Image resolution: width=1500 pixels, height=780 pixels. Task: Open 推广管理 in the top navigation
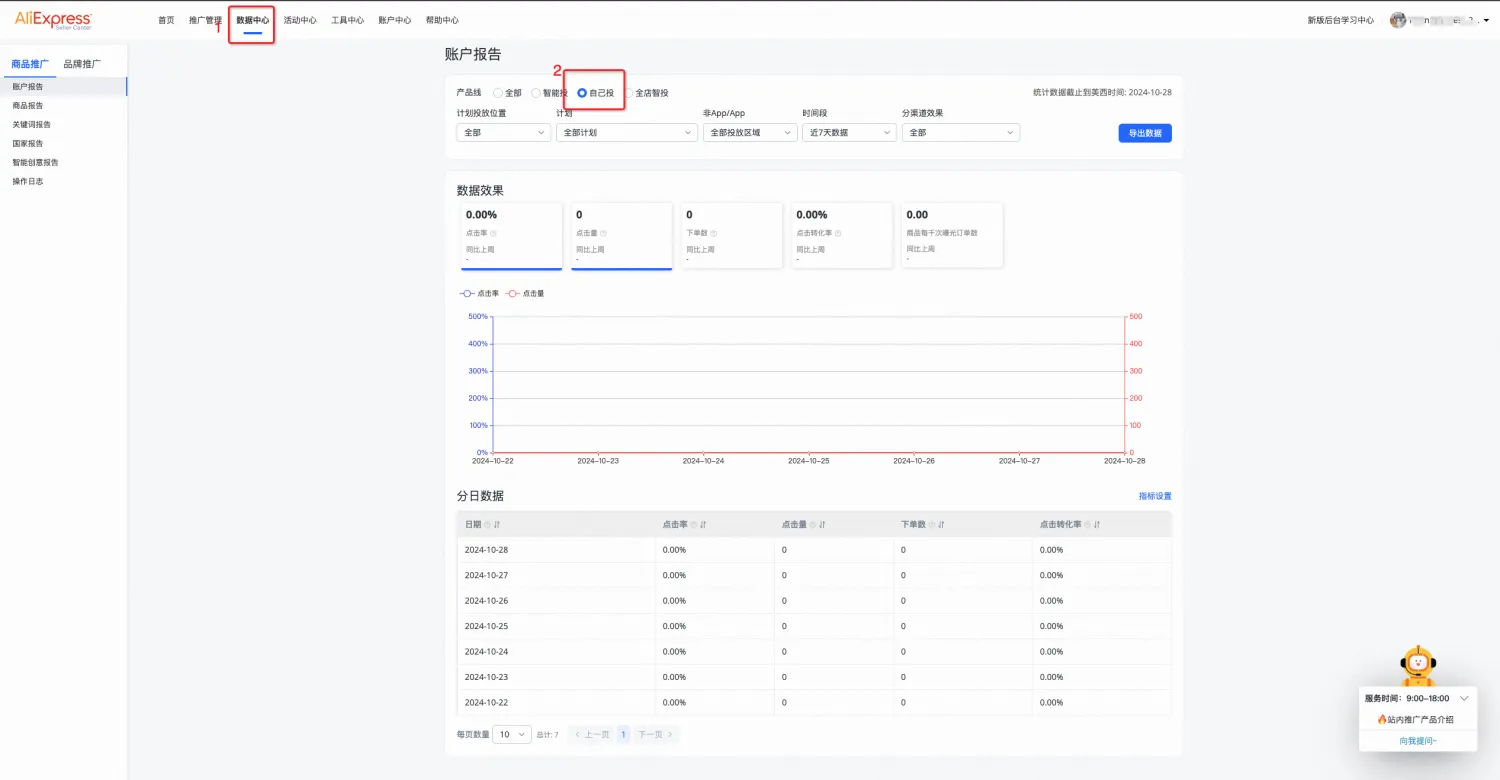click(x=205, y=20)
